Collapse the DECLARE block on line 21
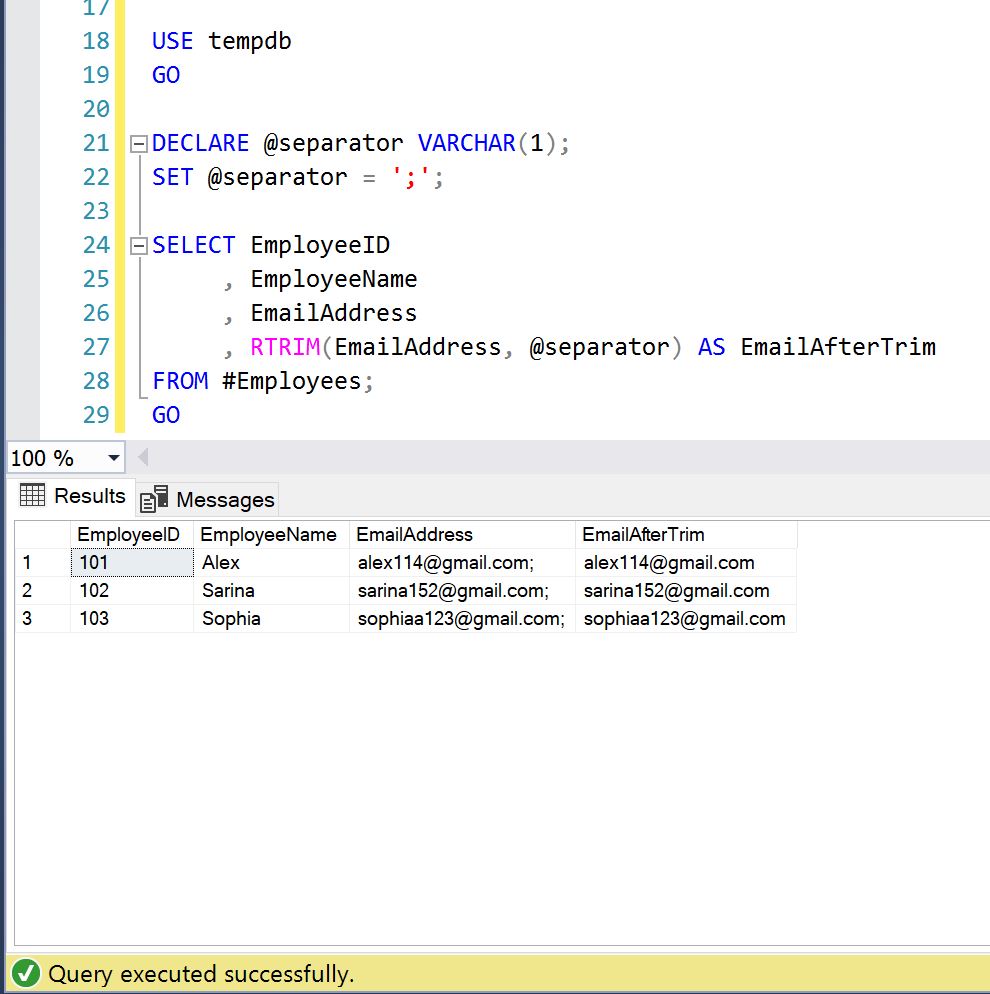Image resolution: width=990 pixels, height=994 pixels. (x=139, y=144)
